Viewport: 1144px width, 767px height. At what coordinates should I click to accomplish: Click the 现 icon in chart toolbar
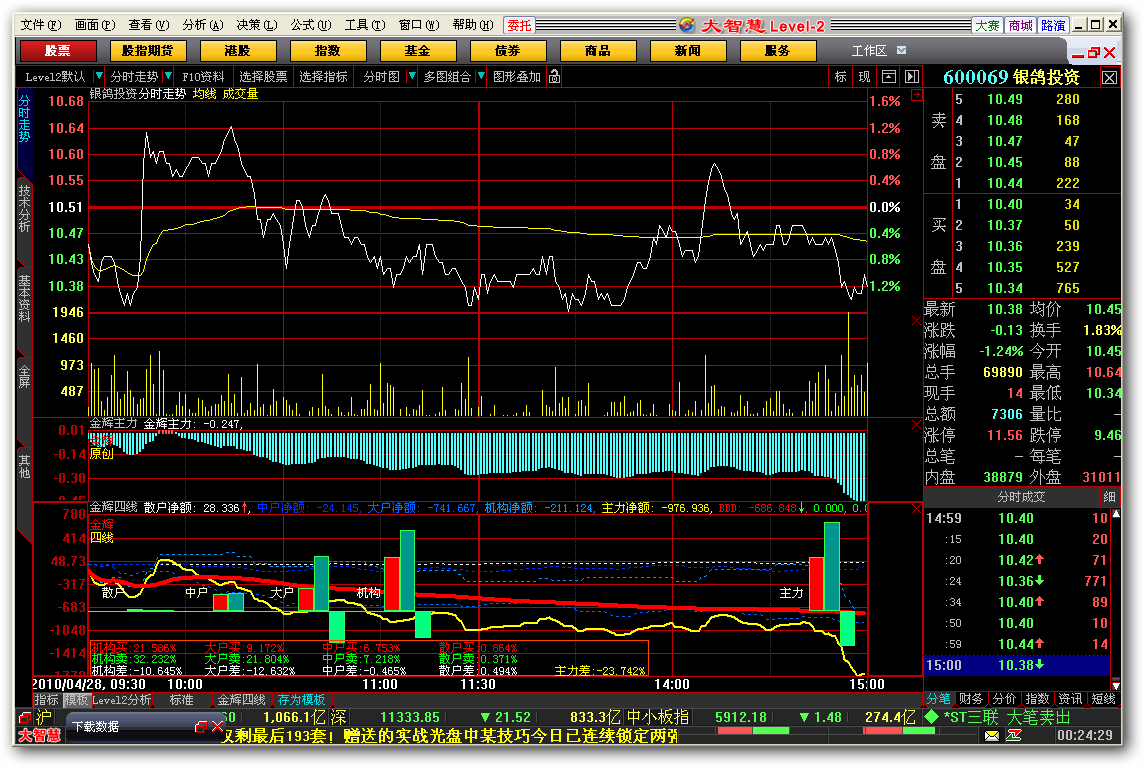tap(865, 77)
